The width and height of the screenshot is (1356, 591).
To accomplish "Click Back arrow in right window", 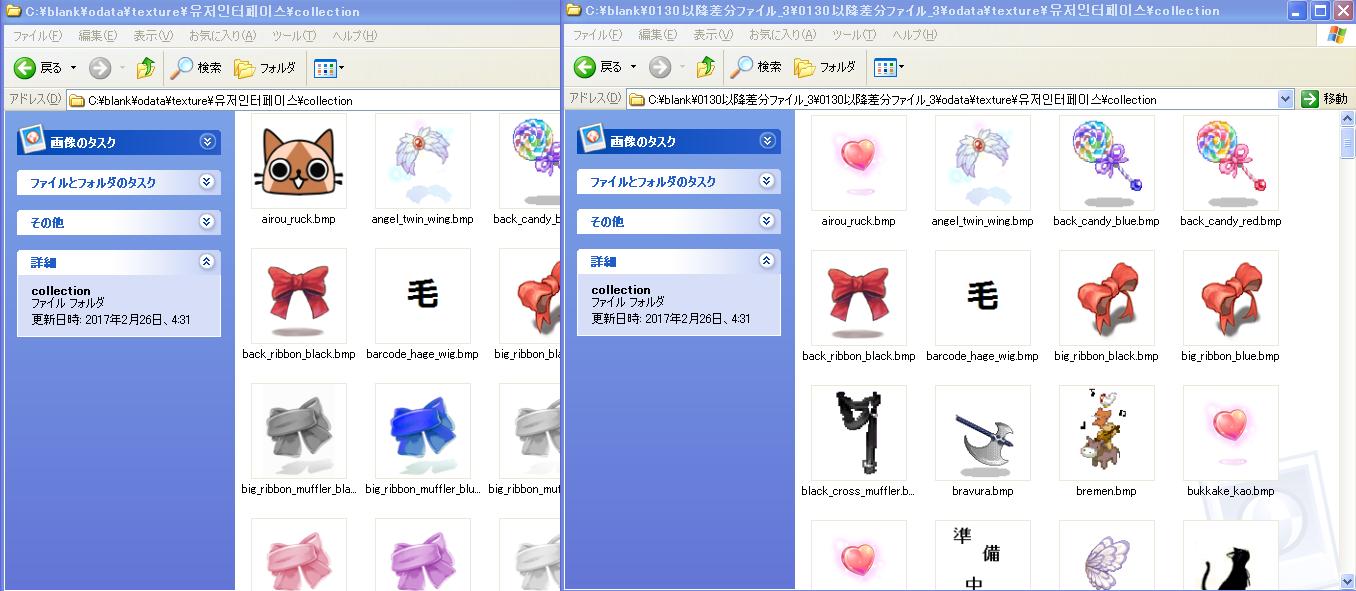I will [x=585, y=67].
